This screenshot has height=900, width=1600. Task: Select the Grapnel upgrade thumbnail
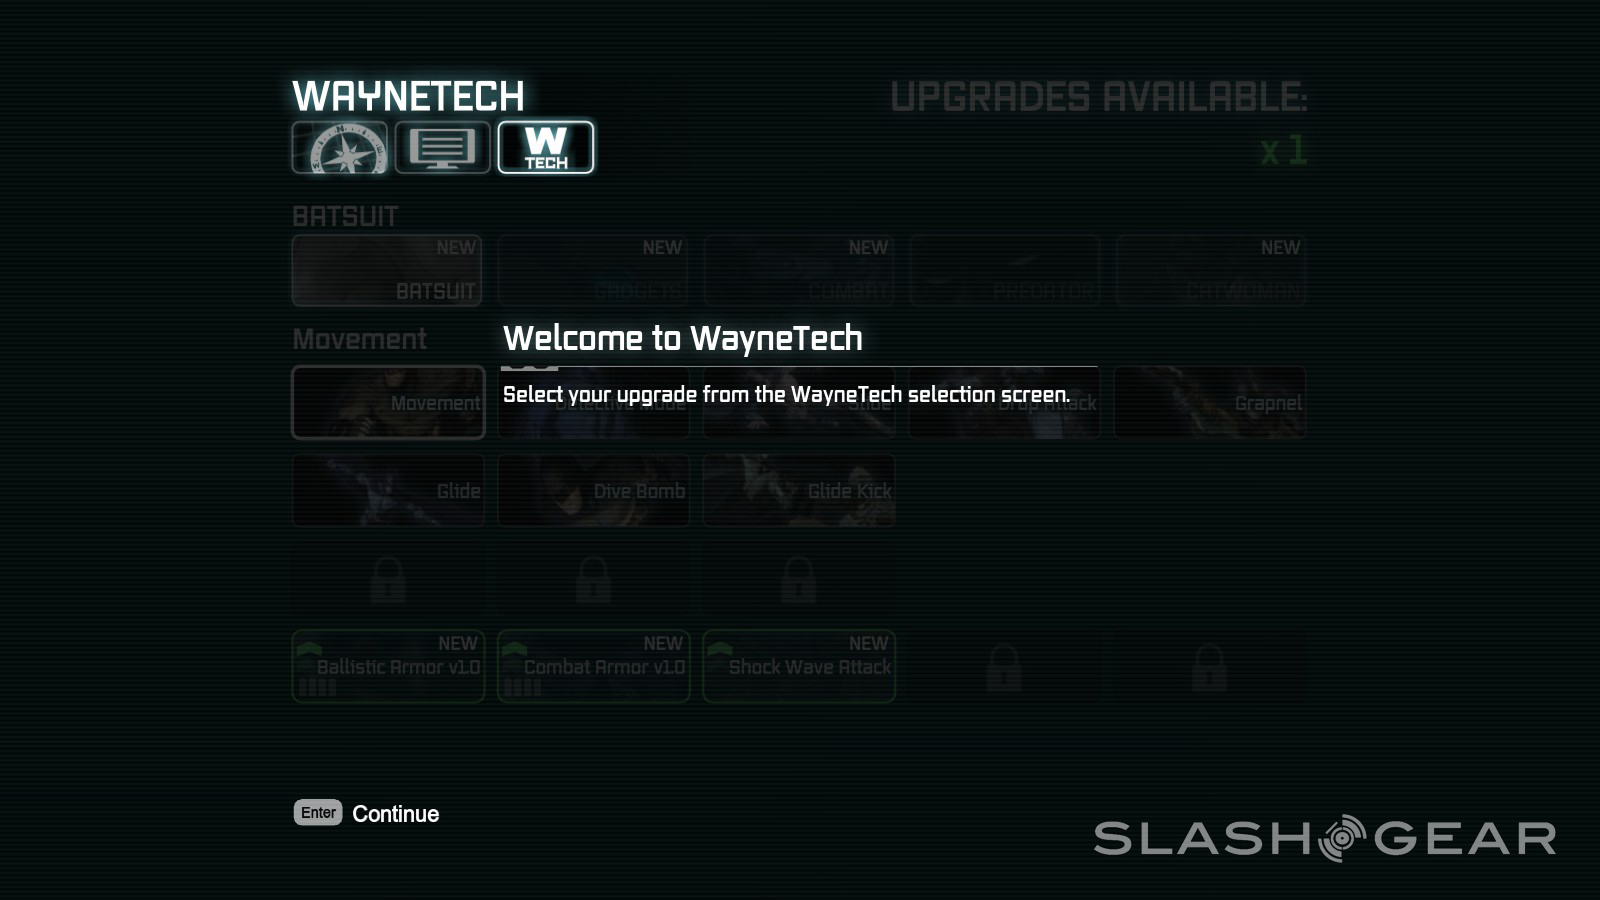pyautogui.click(x=1210, y=402)
